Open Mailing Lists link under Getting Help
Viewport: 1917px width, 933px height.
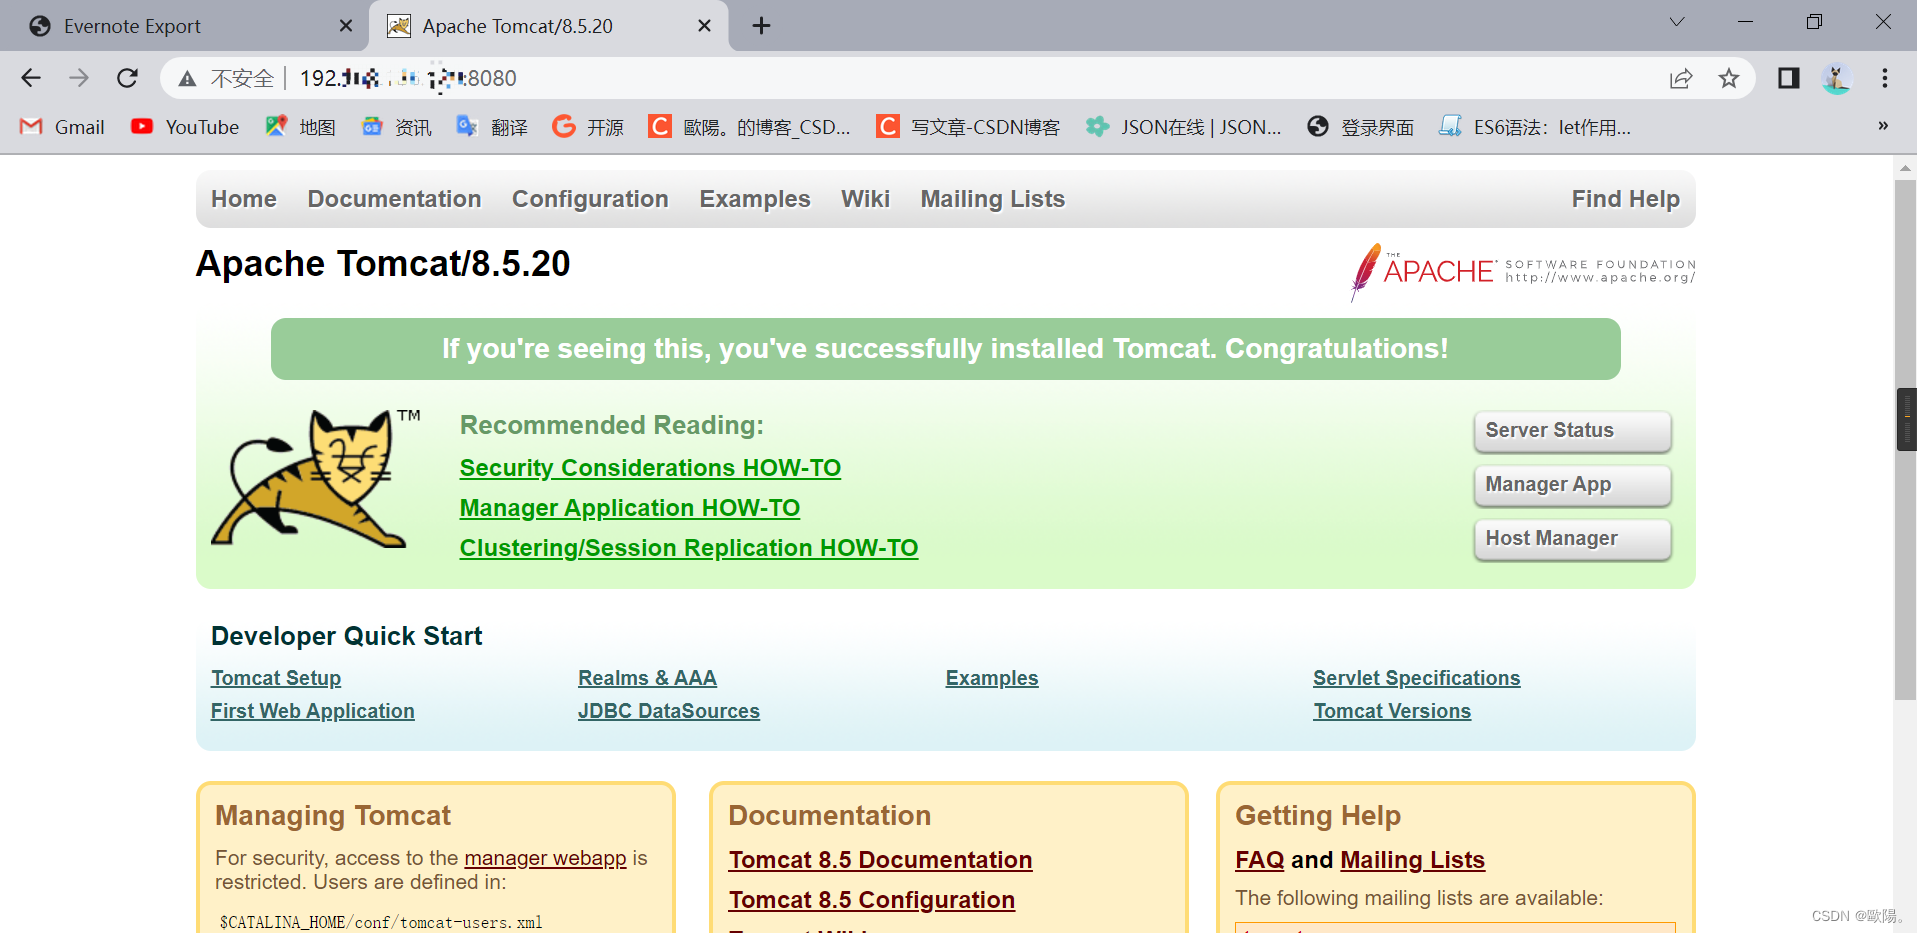[x=1412, y=860]
